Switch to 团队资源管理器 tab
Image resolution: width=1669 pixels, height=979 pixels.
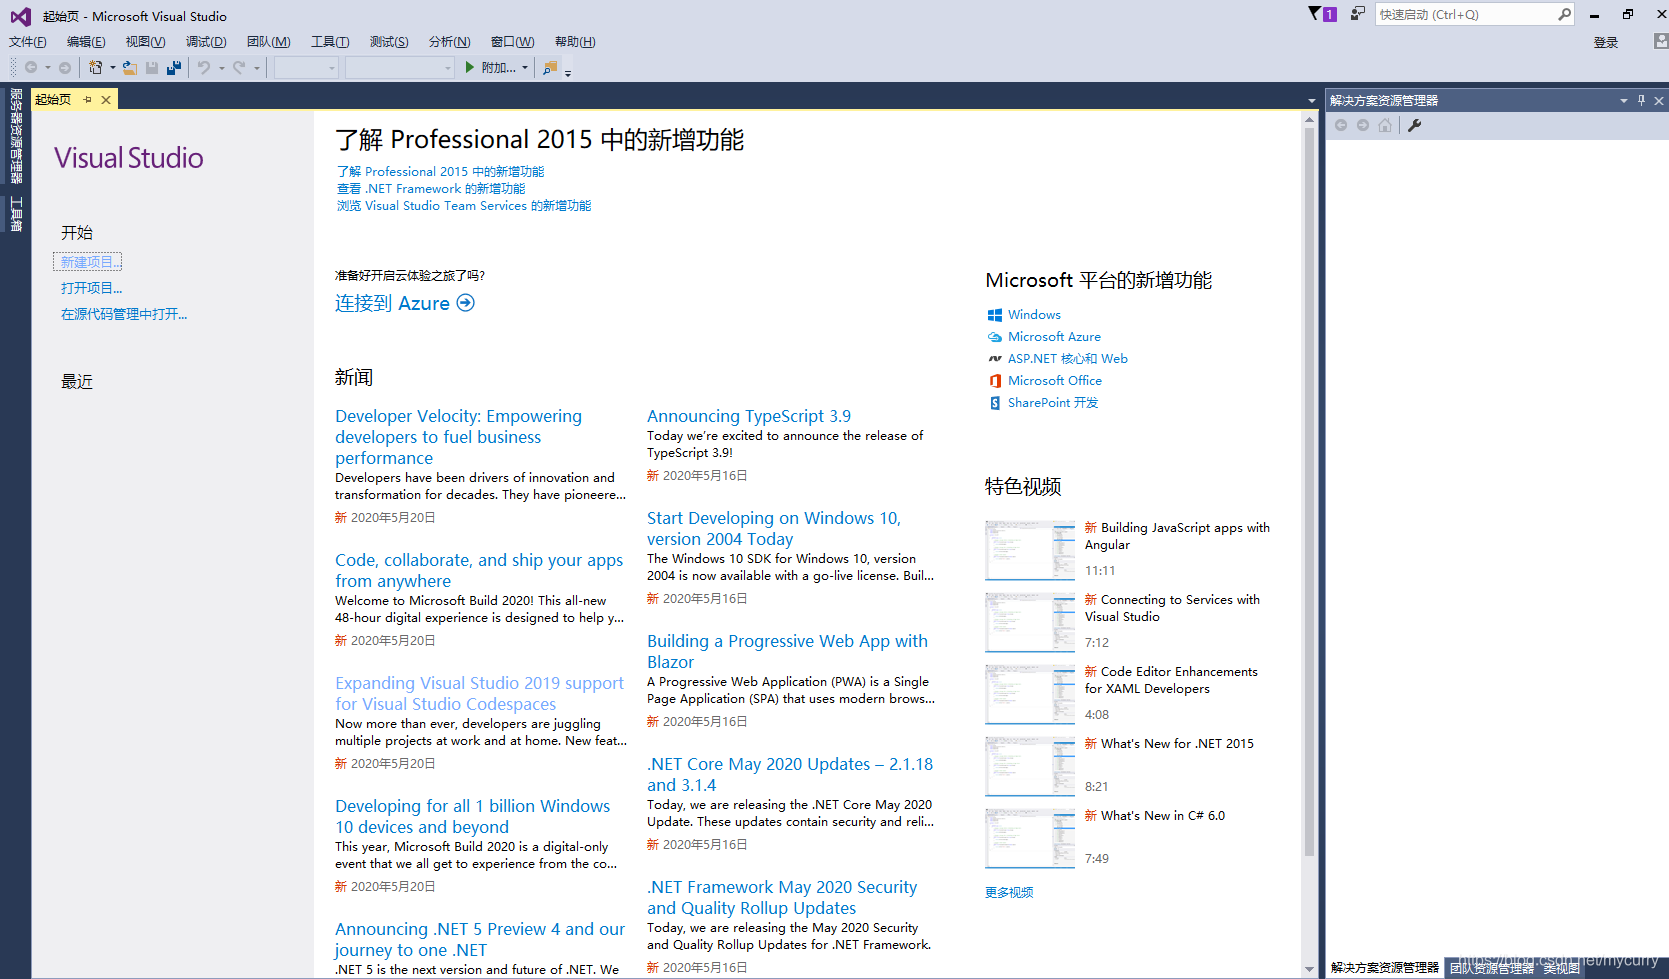click(1492, 967)
